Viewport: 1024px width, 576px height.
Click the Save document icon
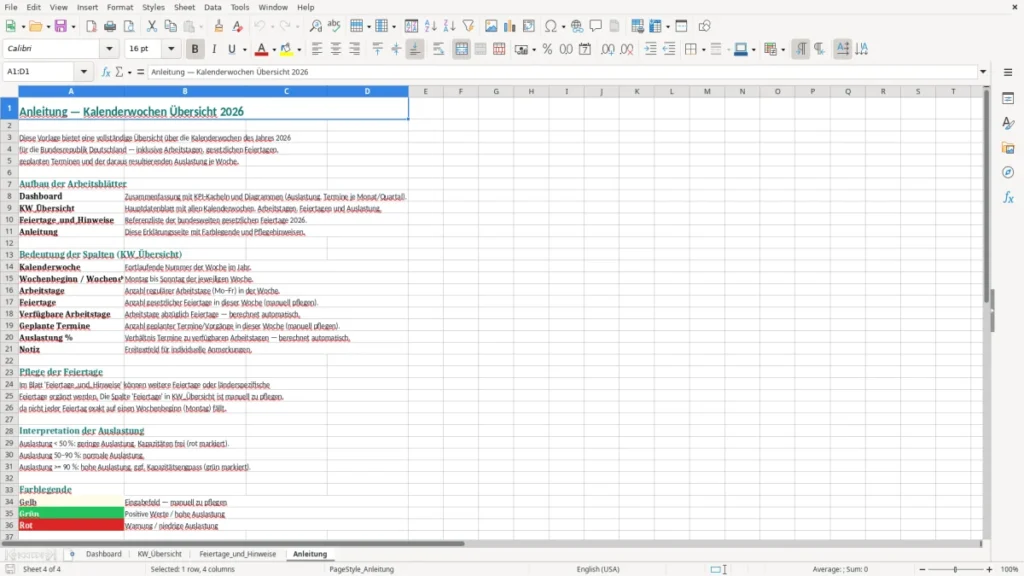pos(61,26)
